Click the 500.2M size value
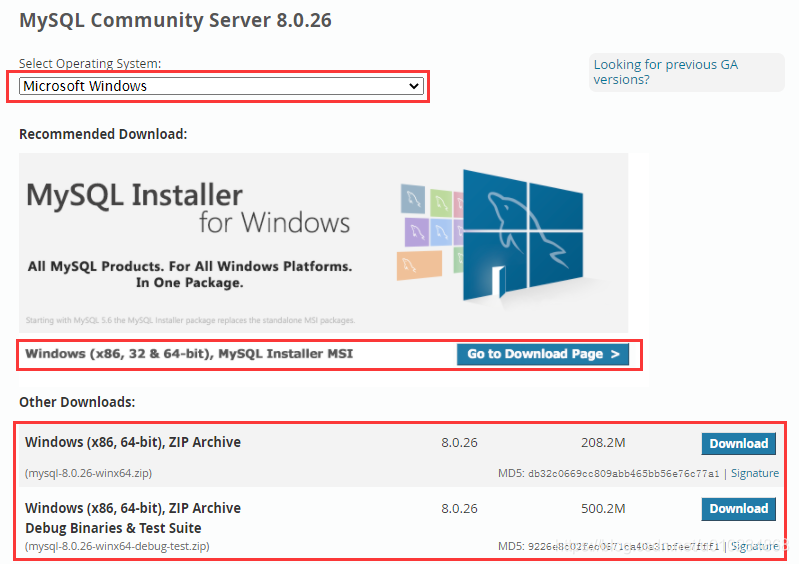Viewport: 799px width, 564px height. 603,508
